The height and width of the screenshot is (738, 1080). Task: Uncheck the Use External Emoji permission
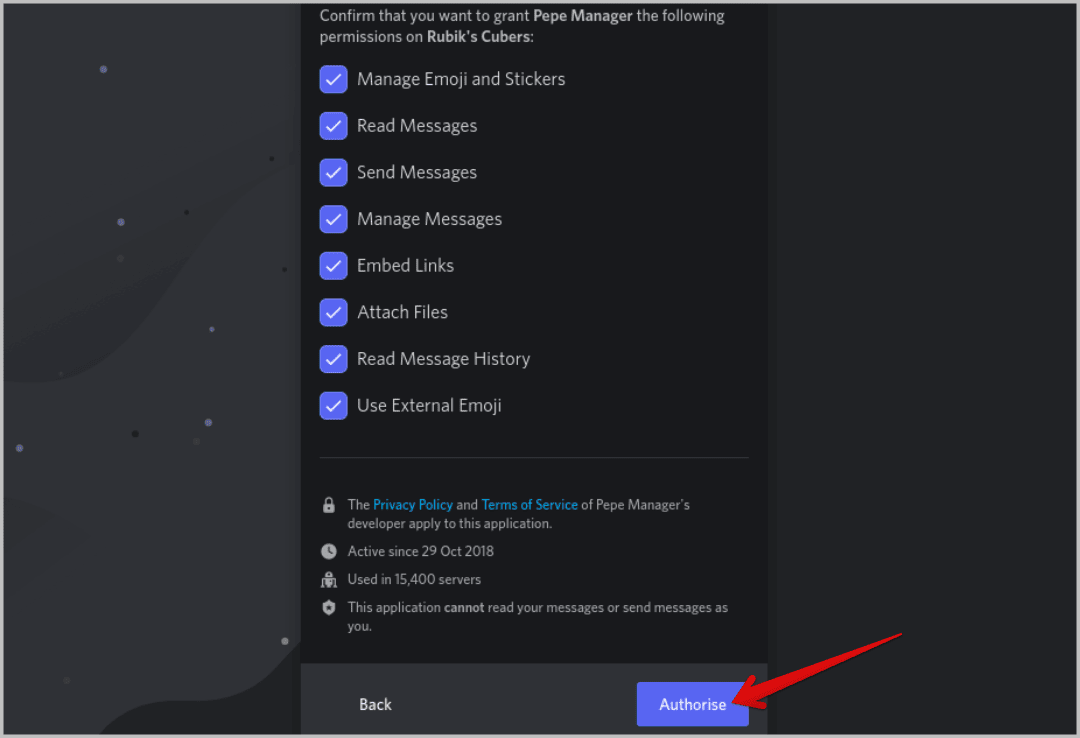(x=333, y=406)
